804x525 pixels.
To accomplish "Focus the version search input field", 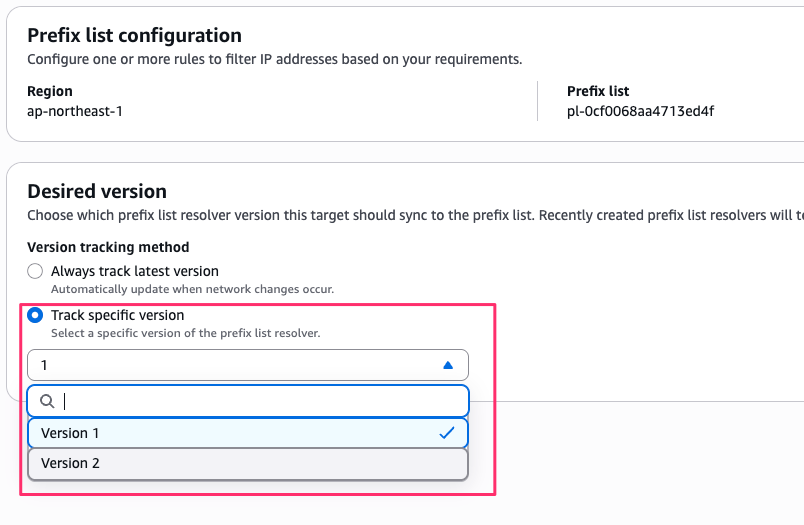I will pyautogui.click(x=260, y=401).
